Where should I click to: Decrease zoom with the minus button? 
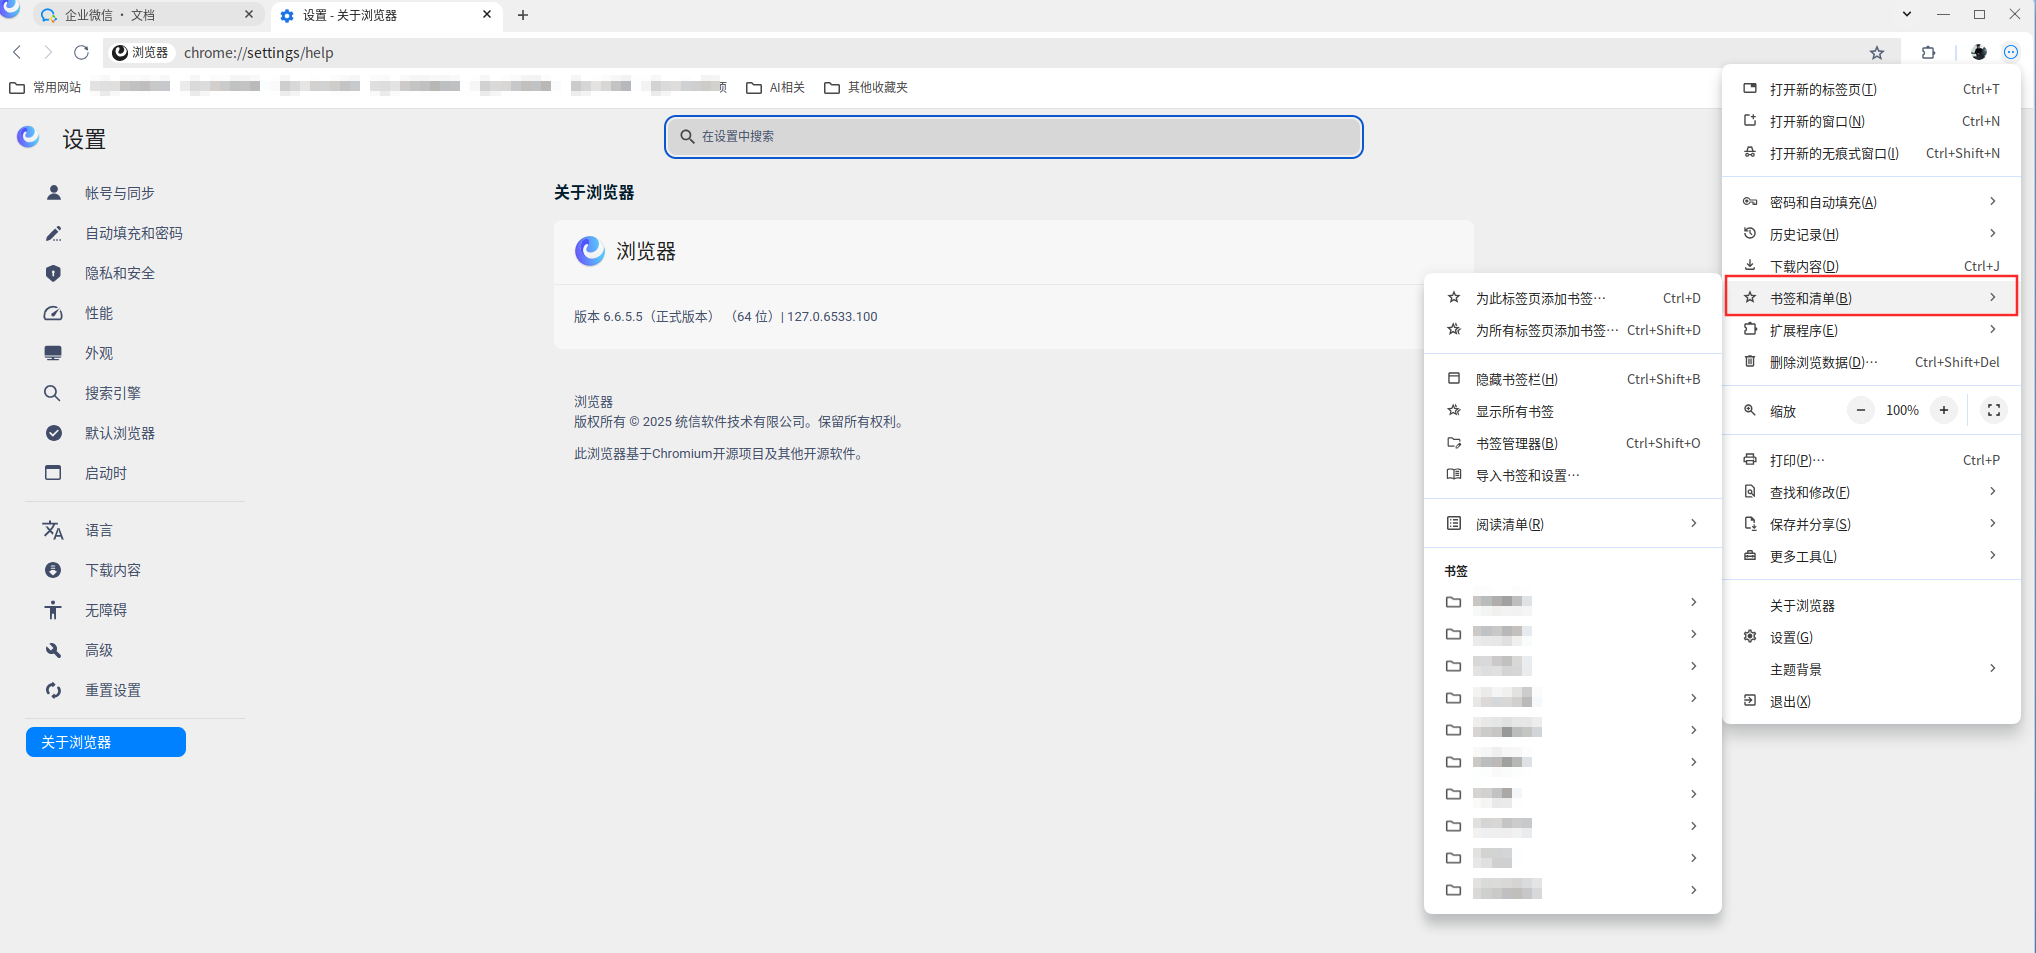(x=1861, y=410)
